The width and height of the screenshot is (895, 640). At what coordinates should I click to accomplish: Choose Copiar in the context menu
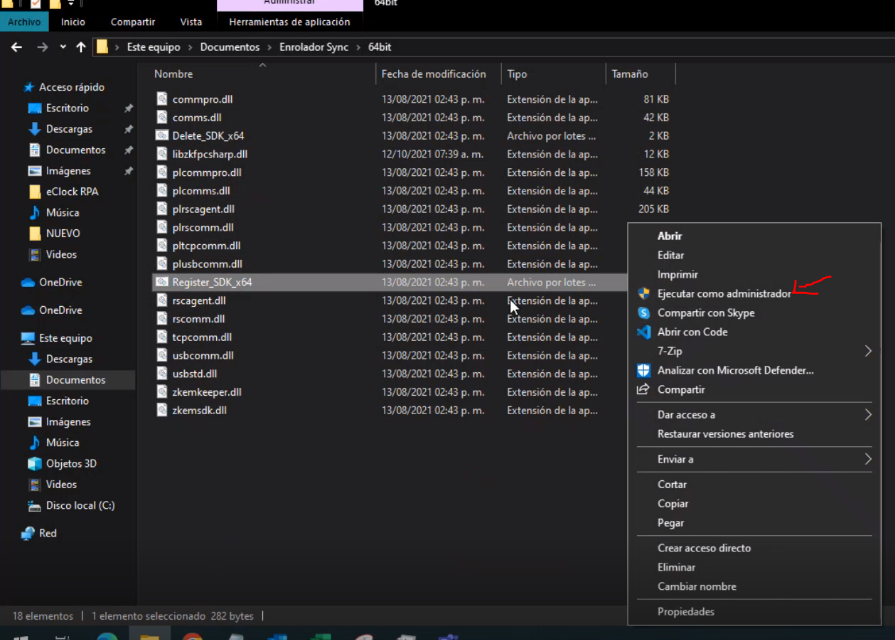pos(673,504)
